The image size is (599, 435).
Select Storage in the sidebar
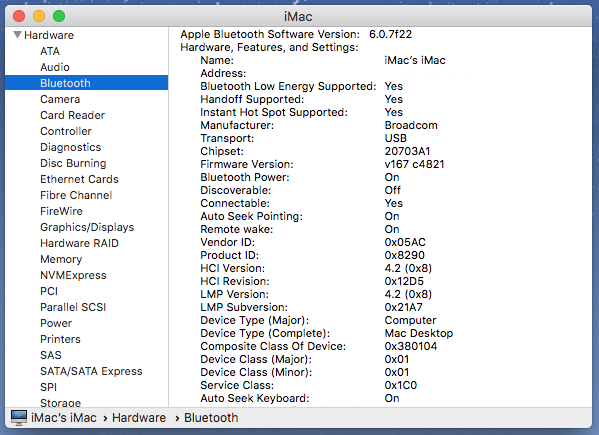[x=60, y=403]
